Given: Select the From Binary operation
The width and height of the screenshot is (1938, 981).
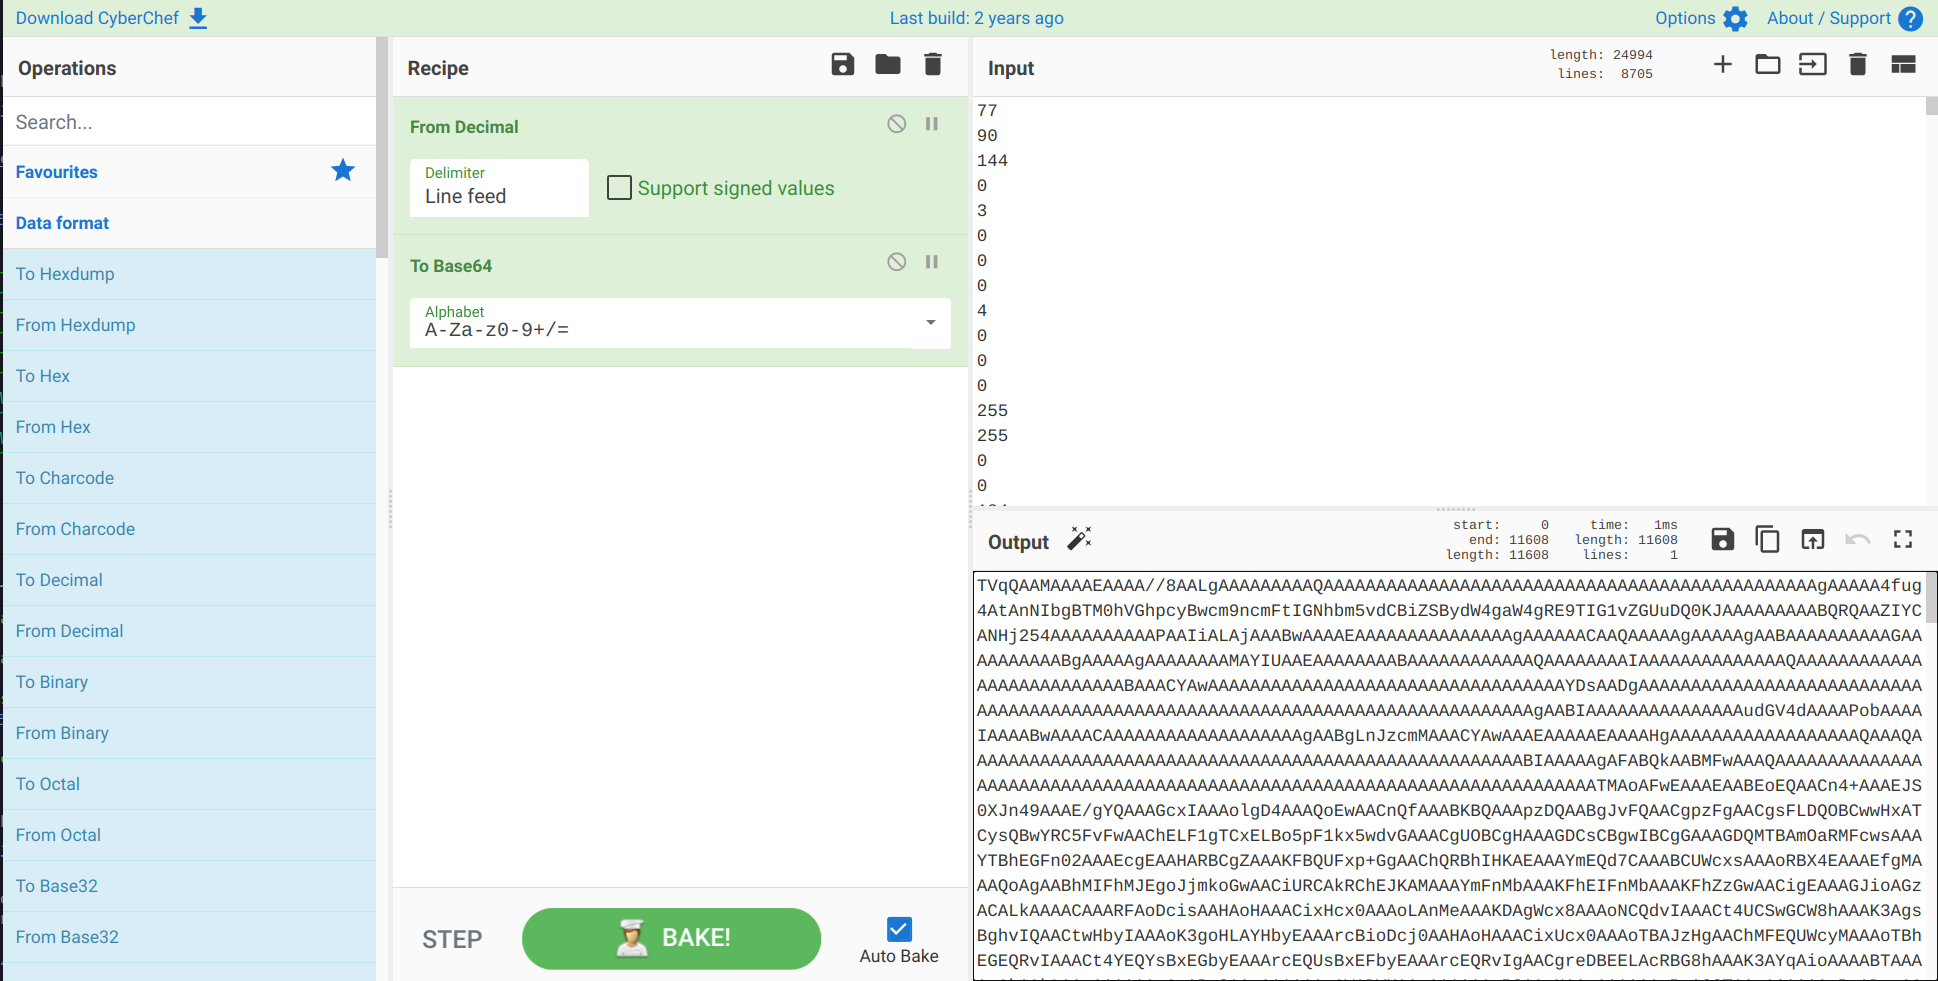Looking at the screenshot, I should coord(190,733).
